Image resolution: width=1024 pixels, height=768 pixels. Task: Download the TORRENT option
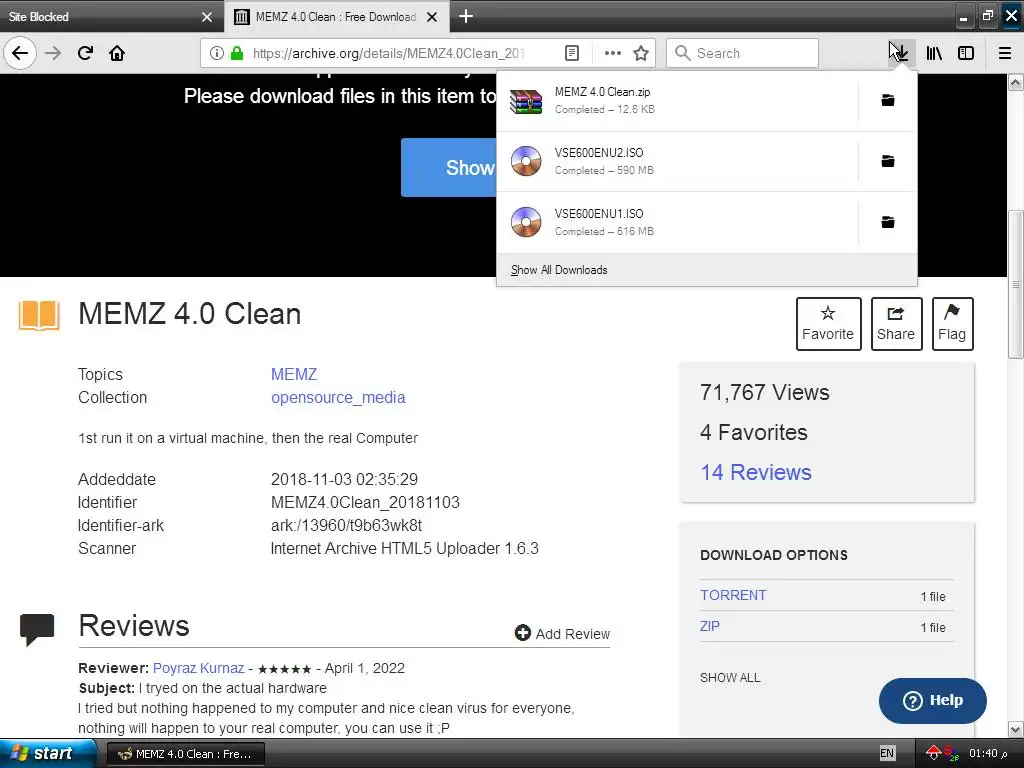(x=733, y=595)
